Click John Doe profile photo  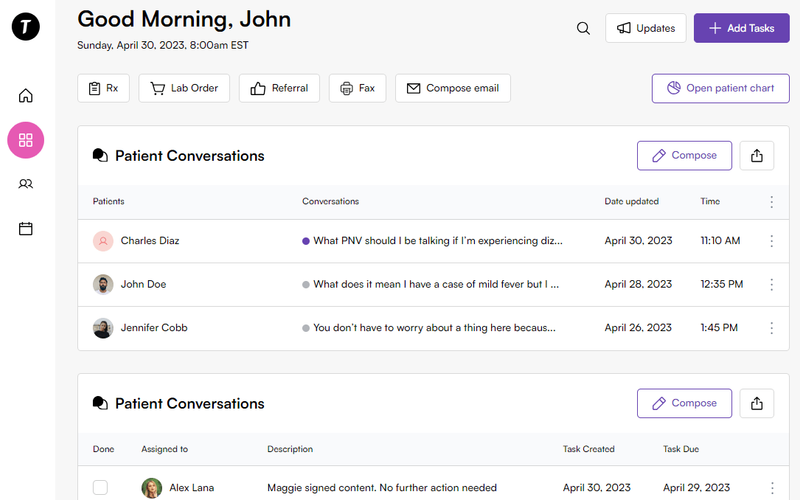[x=103, y=284]
